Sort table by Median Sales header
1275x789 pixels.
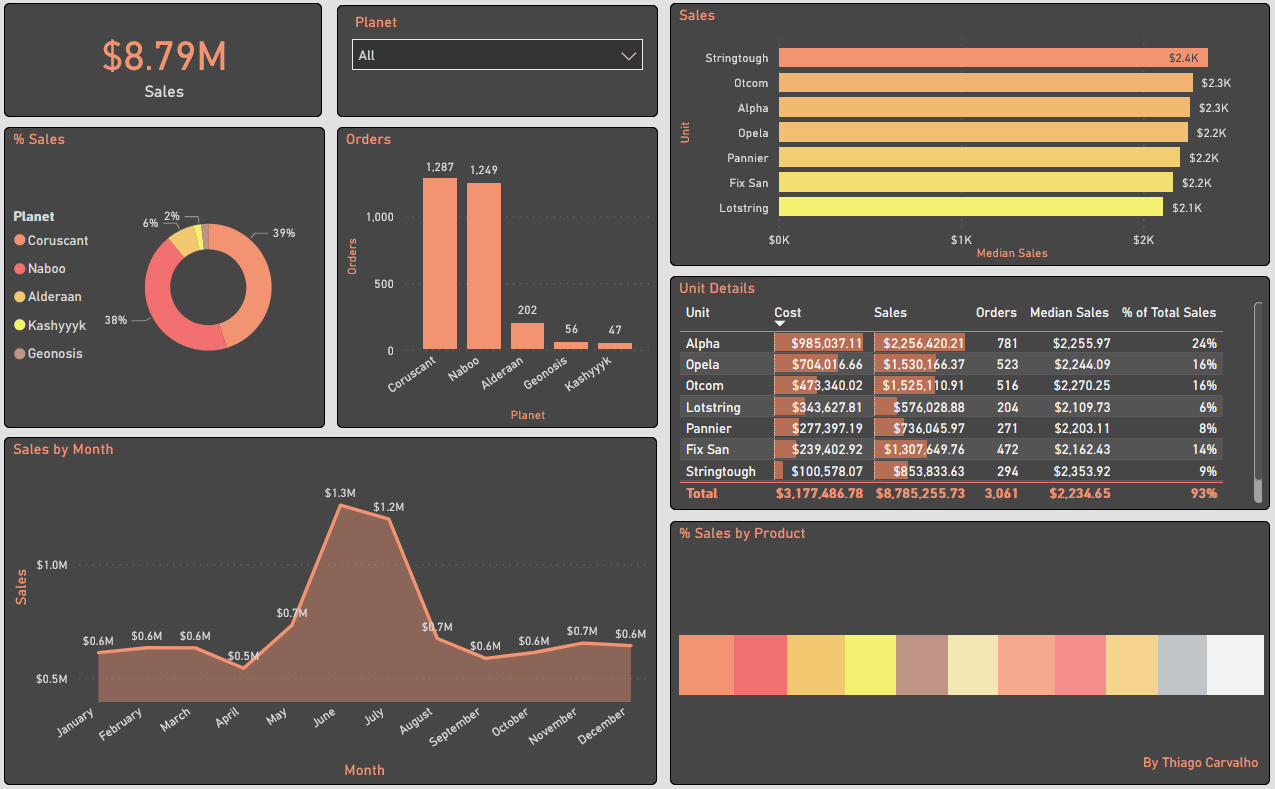pyautogui.click(x=1069, y=313)
